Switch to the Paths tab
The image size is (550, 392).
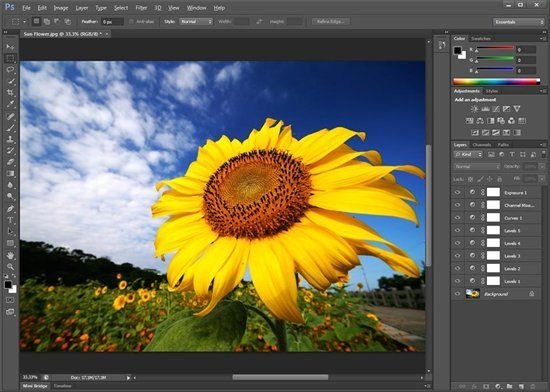[x=503, y=144]
